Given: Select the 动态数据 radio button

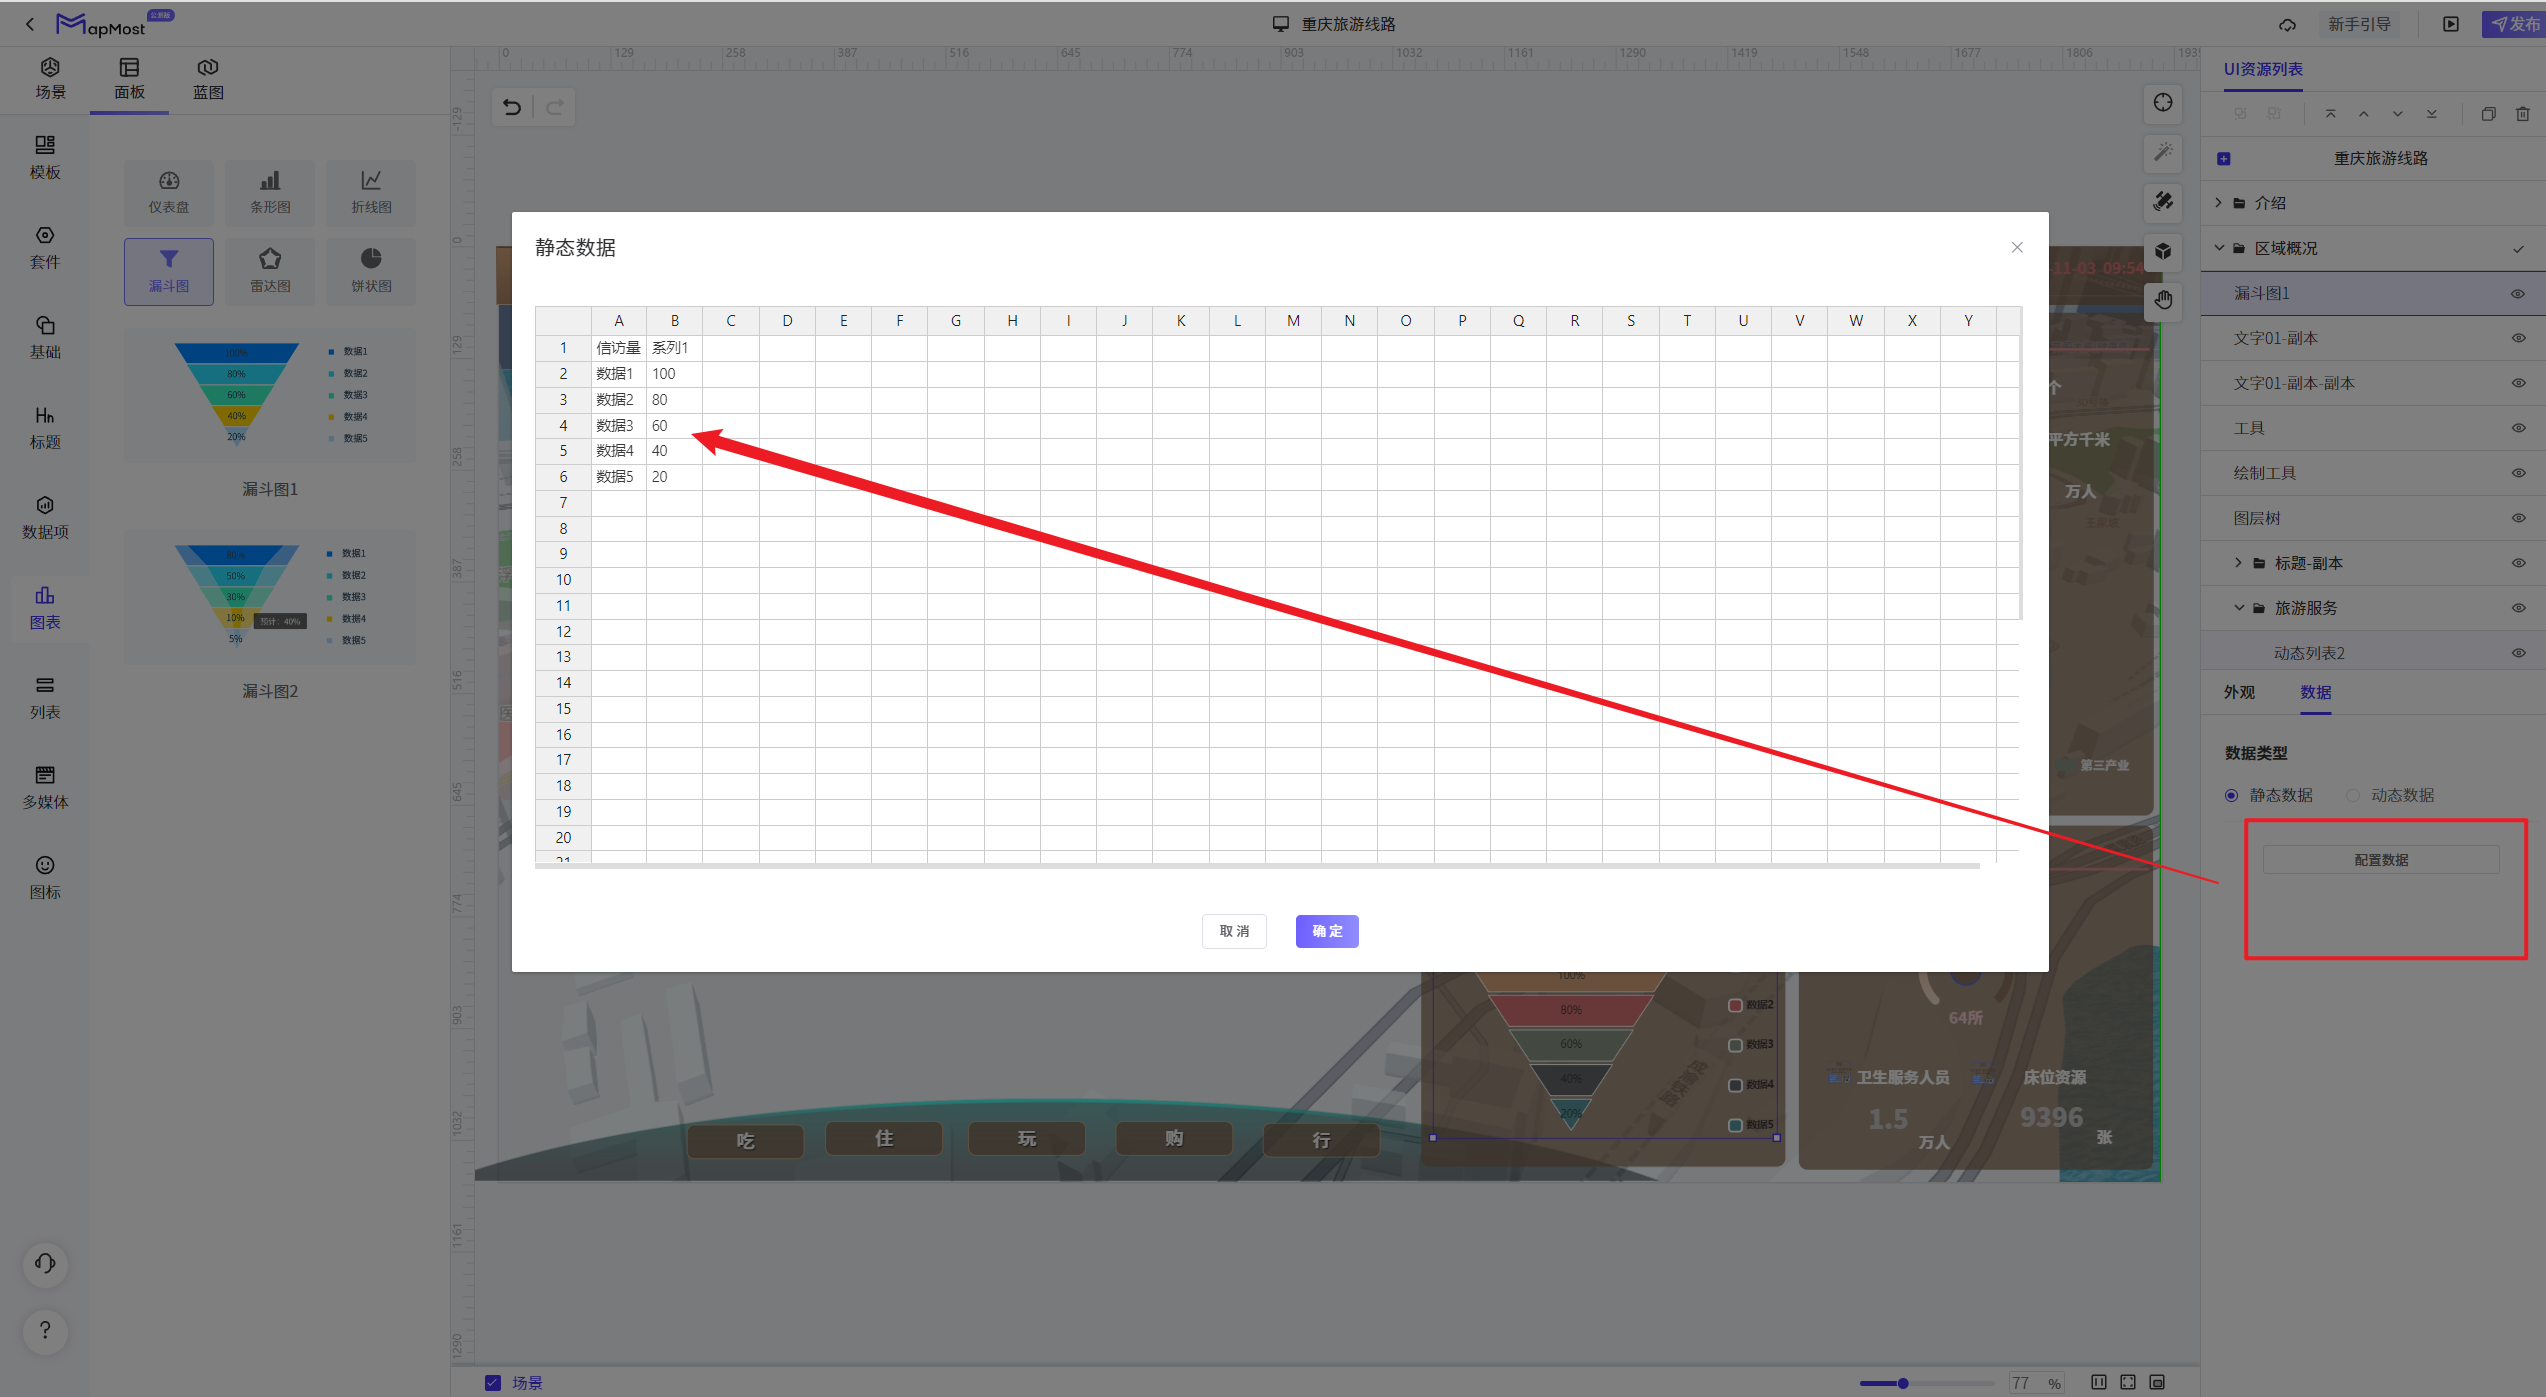Looking at the screenshot, I should 2353,796.
